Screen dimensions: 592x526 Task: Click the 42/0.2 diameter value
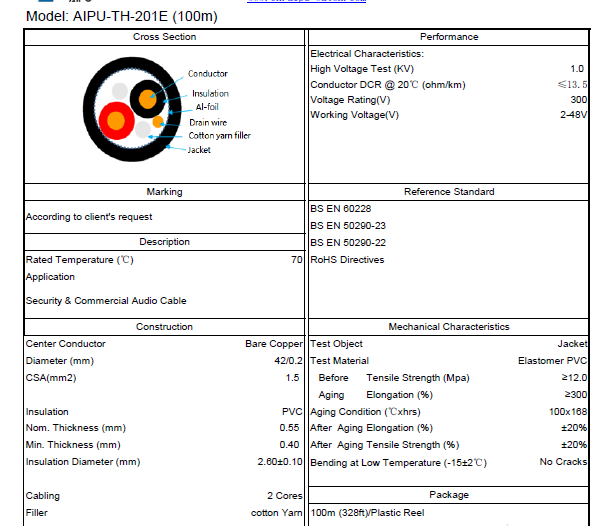tap(288, 361)
